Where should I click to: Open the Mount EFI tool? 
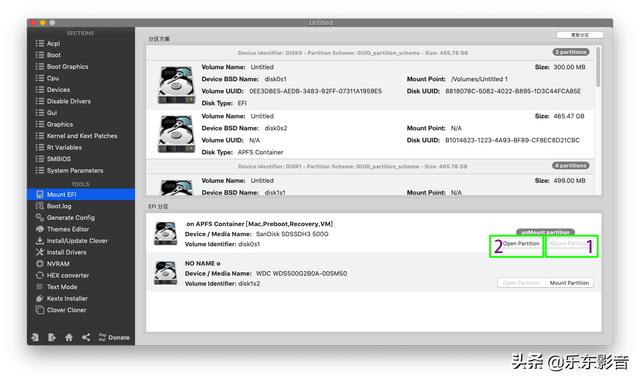tap(81, 194)
